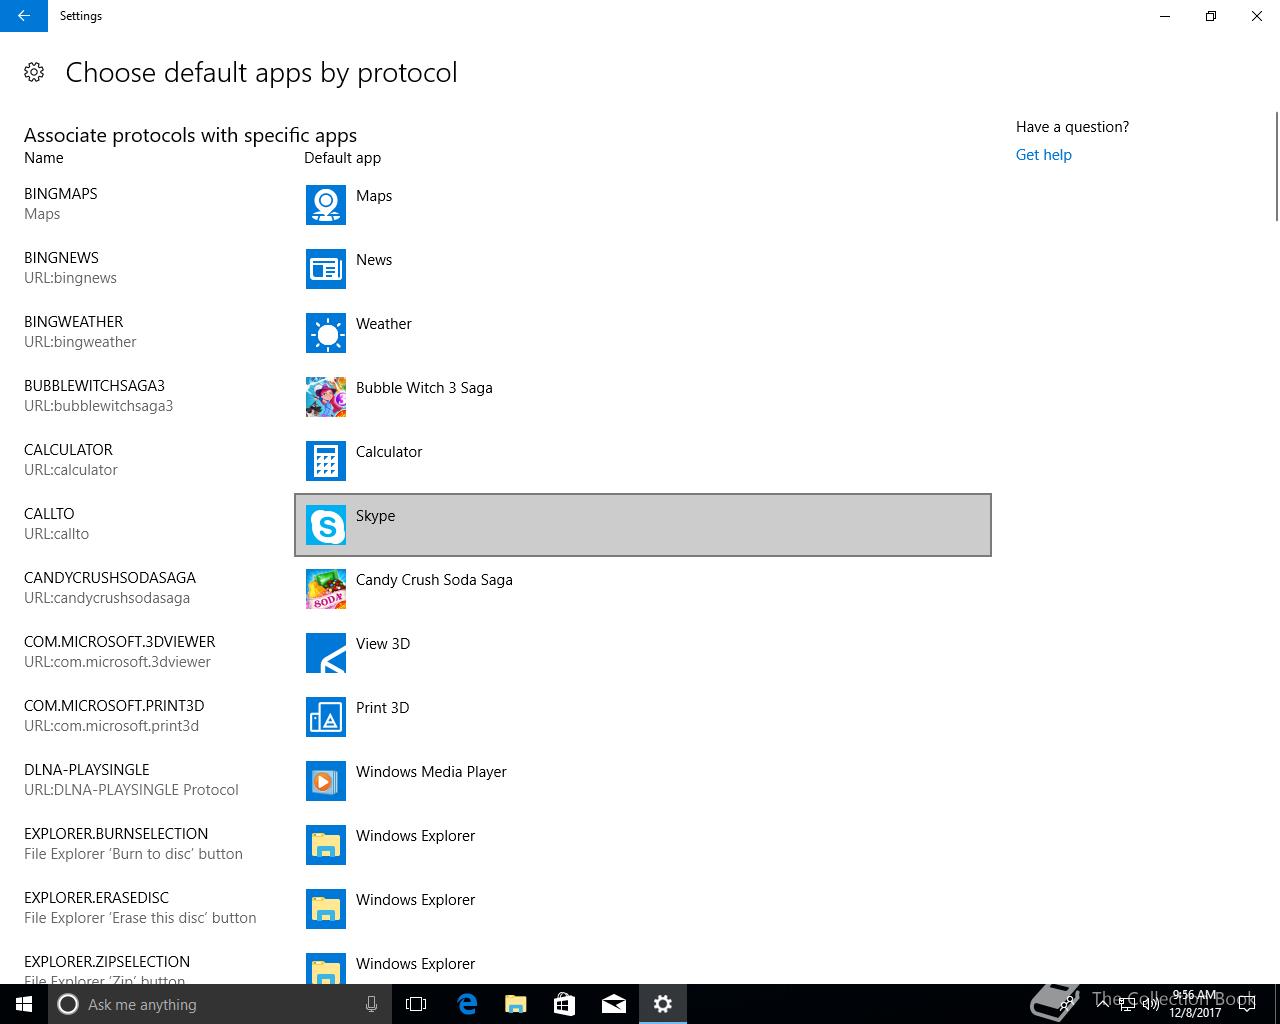Click the Bubble Witch 3 Saga icon
1280x1024 pixels.
[x=326, y=397]
